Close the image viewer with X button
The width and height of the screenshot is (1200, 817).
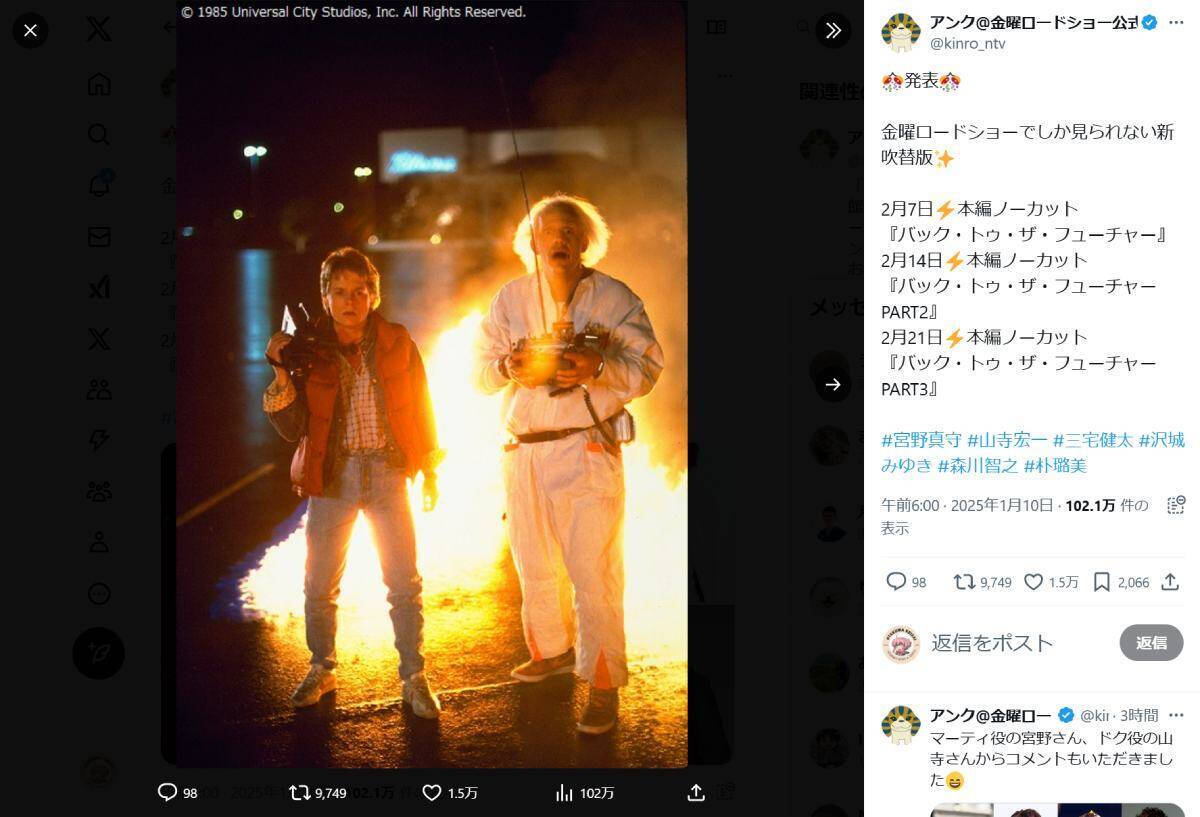[30, 30]
